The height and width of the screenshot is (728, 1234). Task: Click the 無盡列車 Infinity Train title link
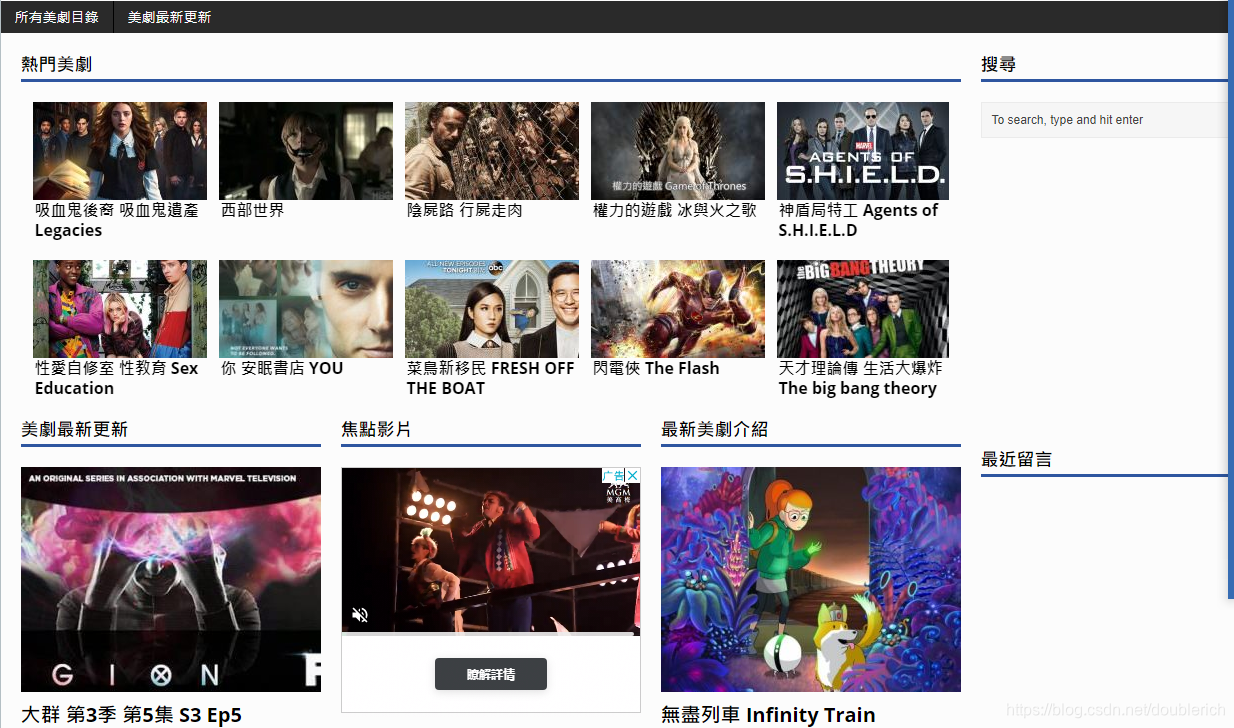click(x=768, y=715)
